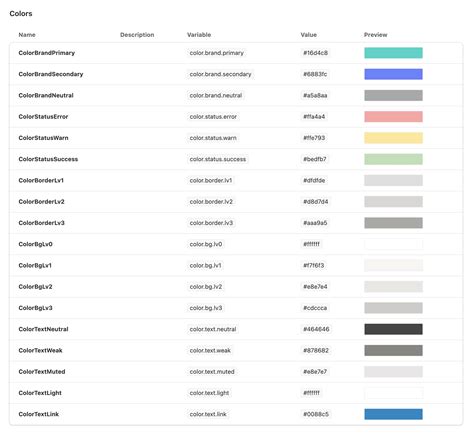Select the ColorBgLv3 preview swatch

click(393, 308)
